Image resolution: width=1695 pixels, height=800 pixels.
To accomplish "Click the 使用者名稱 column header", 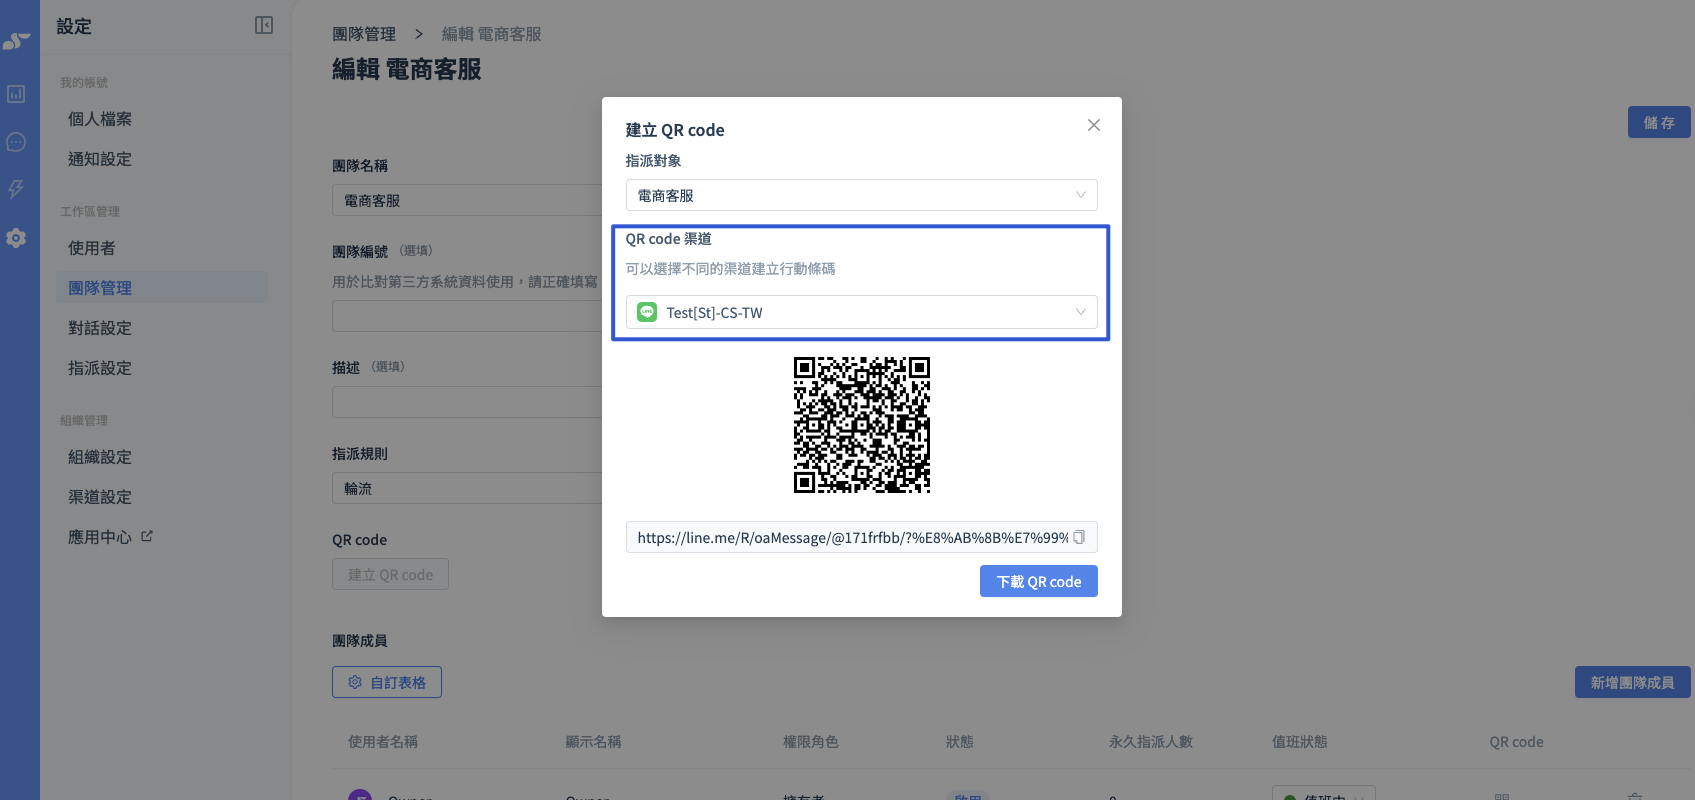I will 383,742.
